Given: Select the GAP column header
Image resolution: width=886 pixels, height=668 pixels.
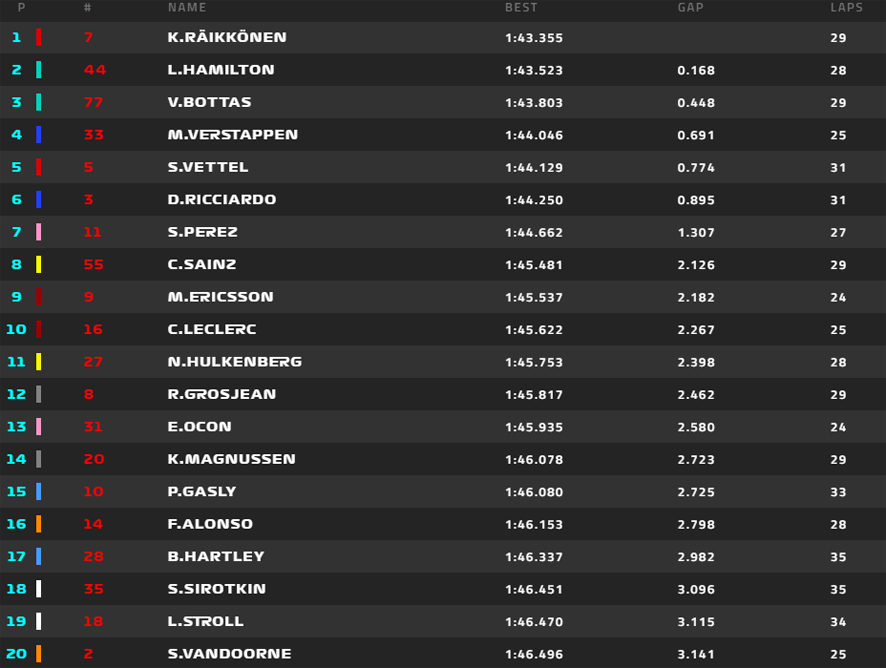Looking at the screenshot, I should tap(690, 7).
